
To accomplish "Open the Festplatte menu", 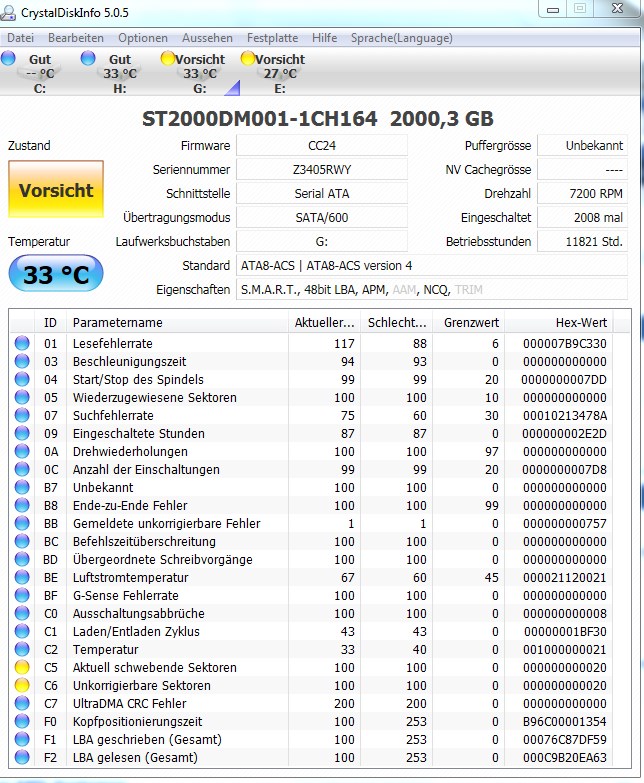I will click(273, 38).
